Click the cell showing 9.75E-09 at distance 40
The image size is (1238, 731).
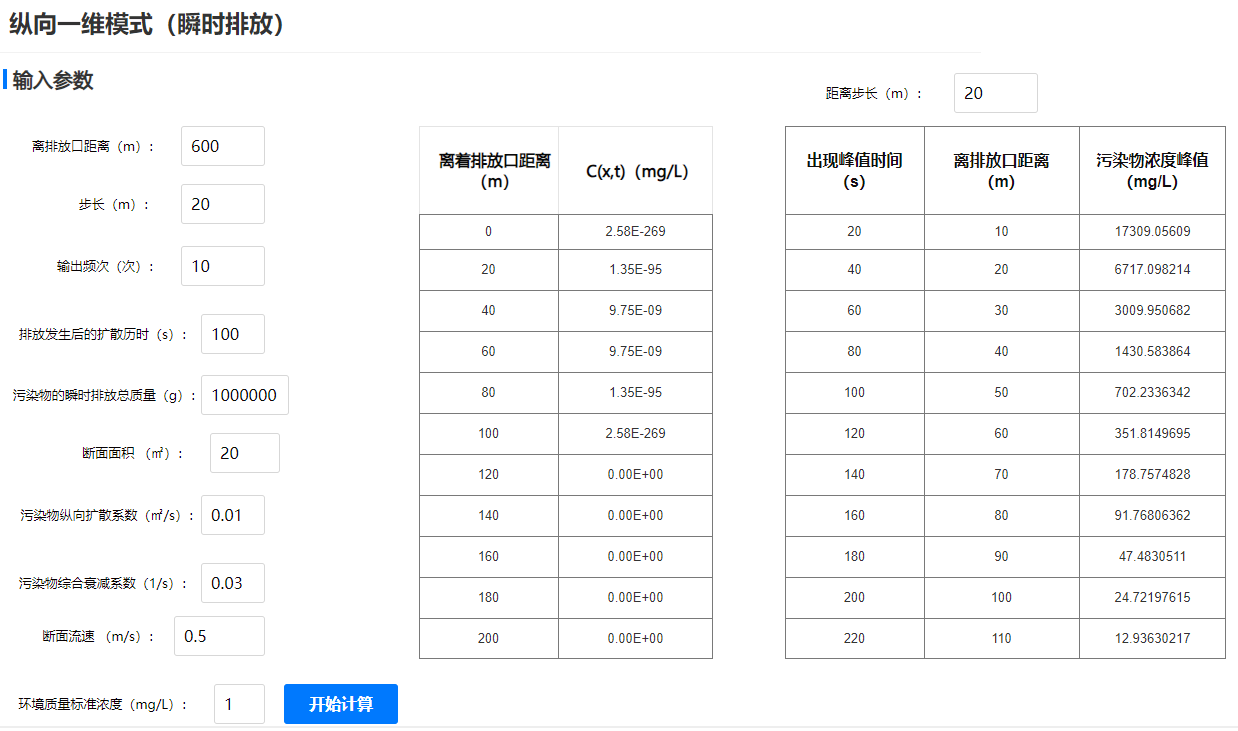(x=635, y=311)
